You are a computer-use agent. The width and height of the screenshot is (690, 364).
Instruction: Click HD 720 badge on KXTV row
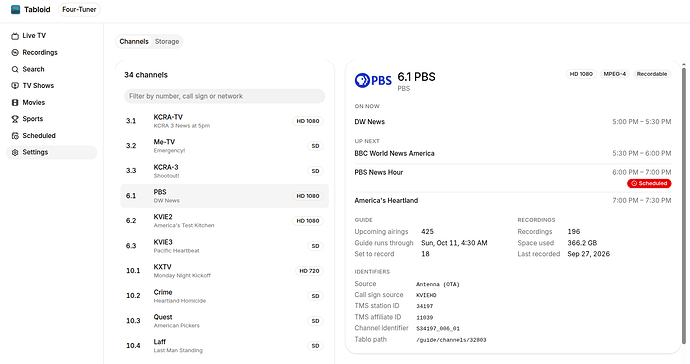coord(309,271)
